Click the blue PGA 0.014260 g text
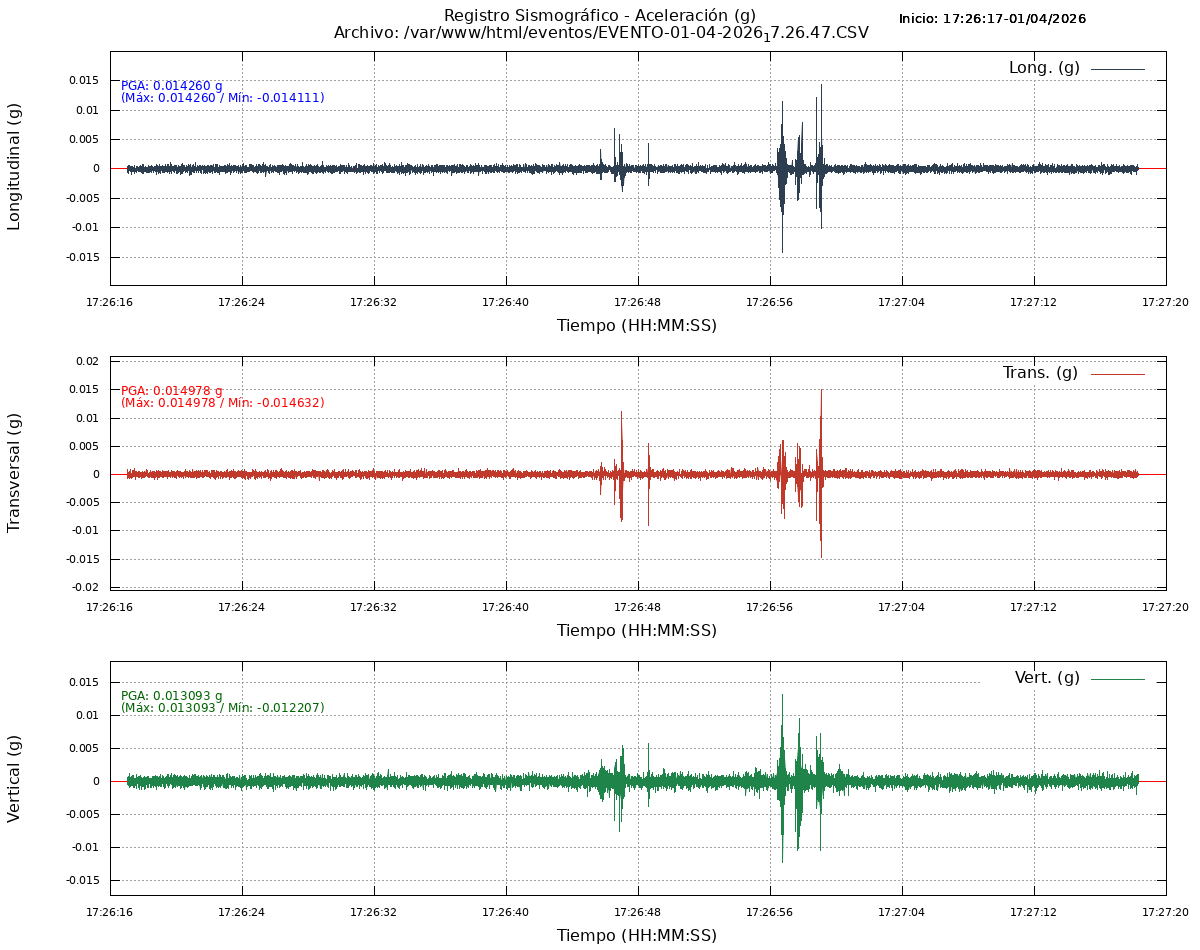The image size is (1200, 950). [172, 86]
